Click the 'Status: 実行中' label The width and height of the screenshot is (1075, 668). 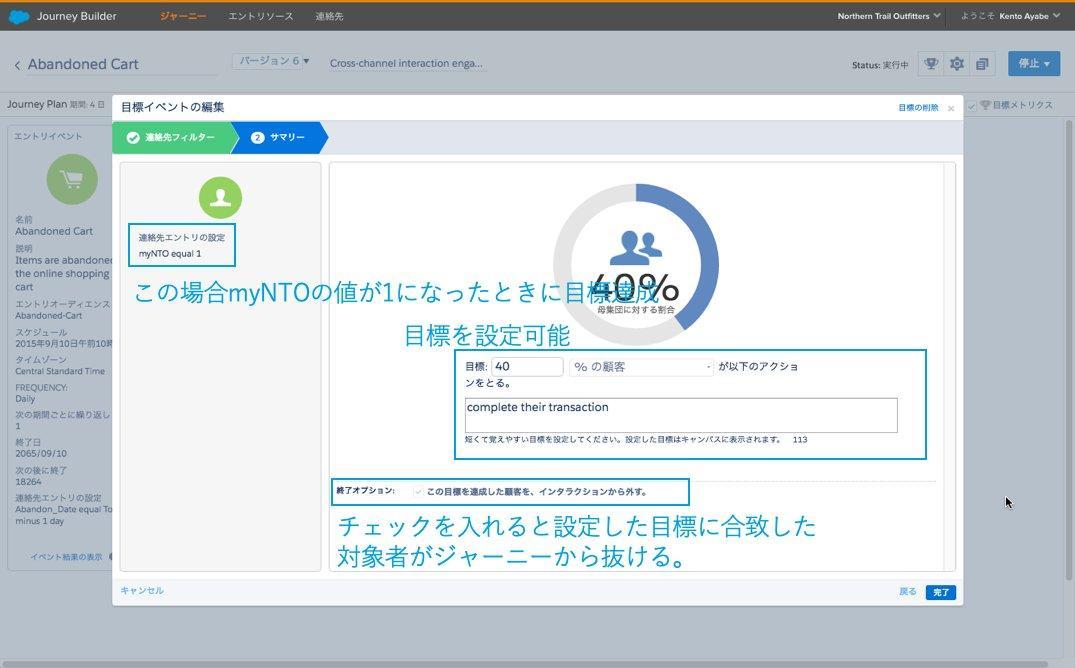(880, 65)
